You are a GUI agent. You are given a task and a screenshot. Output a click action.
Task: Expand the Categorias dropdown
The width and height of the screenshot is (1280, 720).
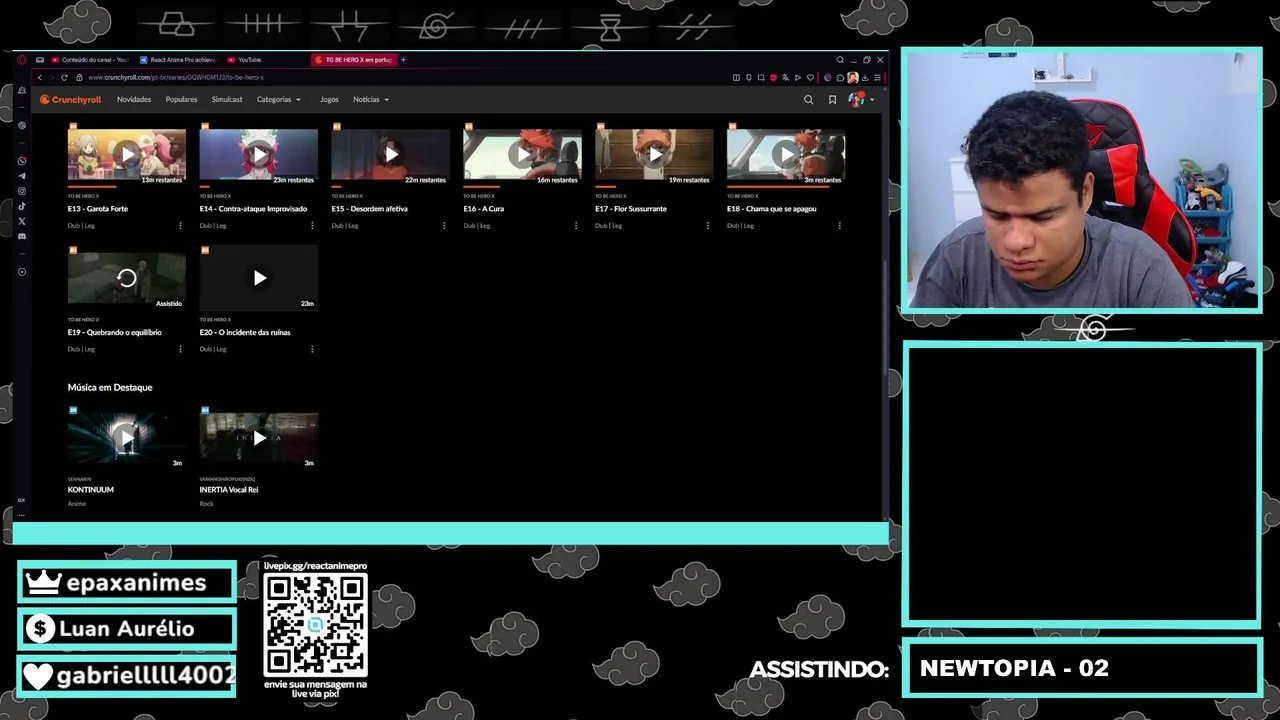278,100
